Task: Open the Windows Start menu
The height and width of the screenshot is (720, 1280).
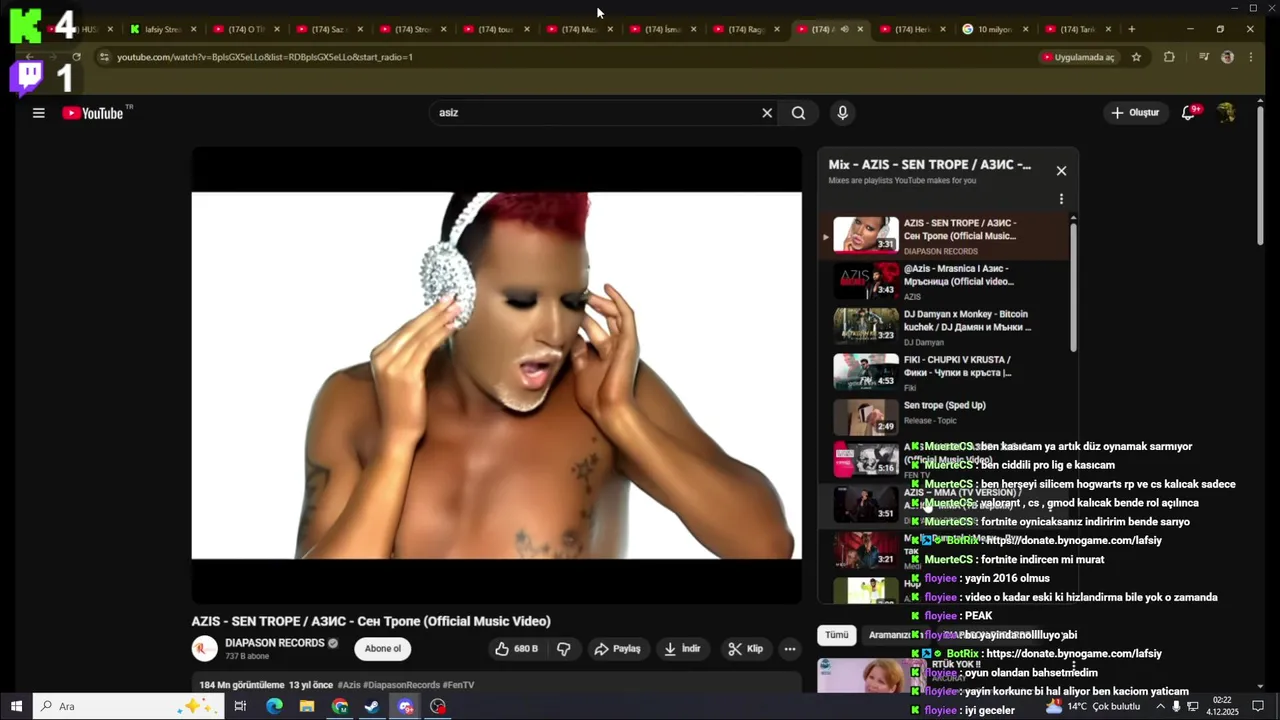Action: pyautogui.click(x=16, y=706)
